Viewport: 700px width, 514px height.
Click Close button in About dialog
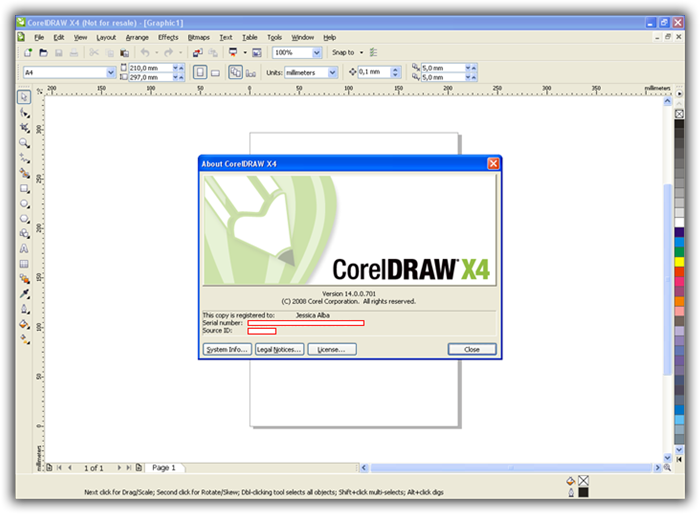point(472,349)
